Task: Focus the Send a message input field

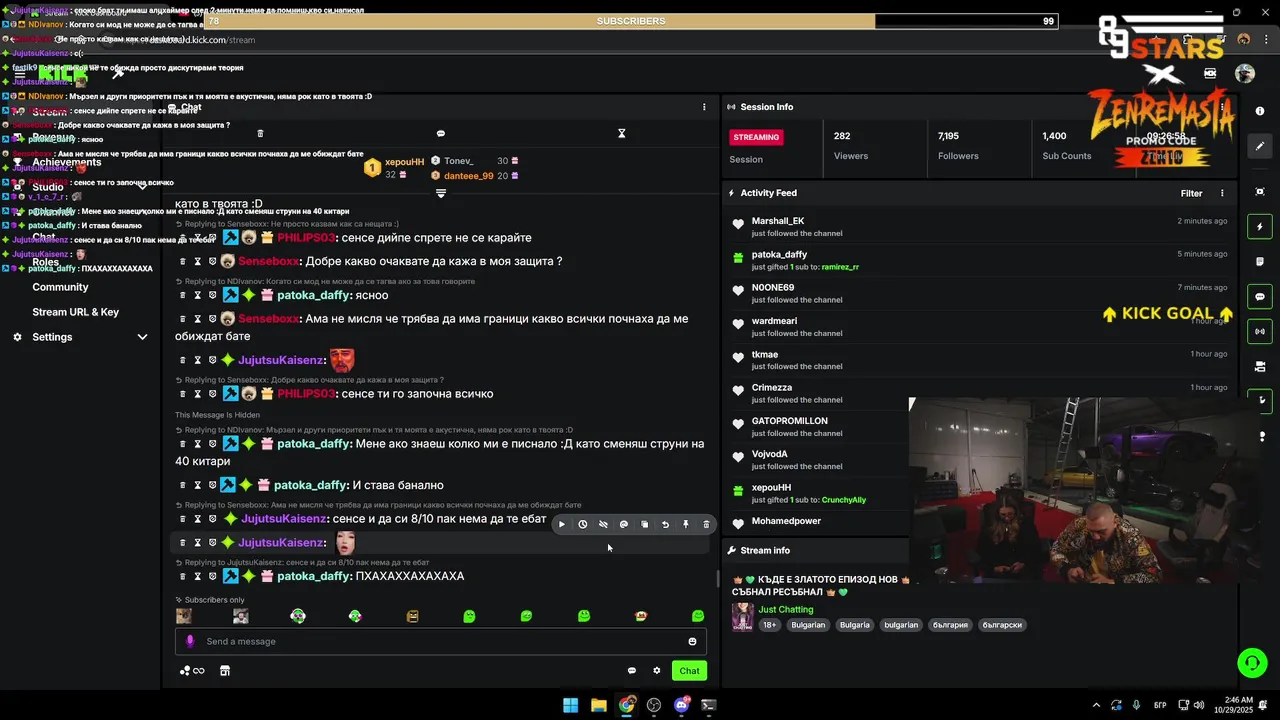Action: point(441,641)
